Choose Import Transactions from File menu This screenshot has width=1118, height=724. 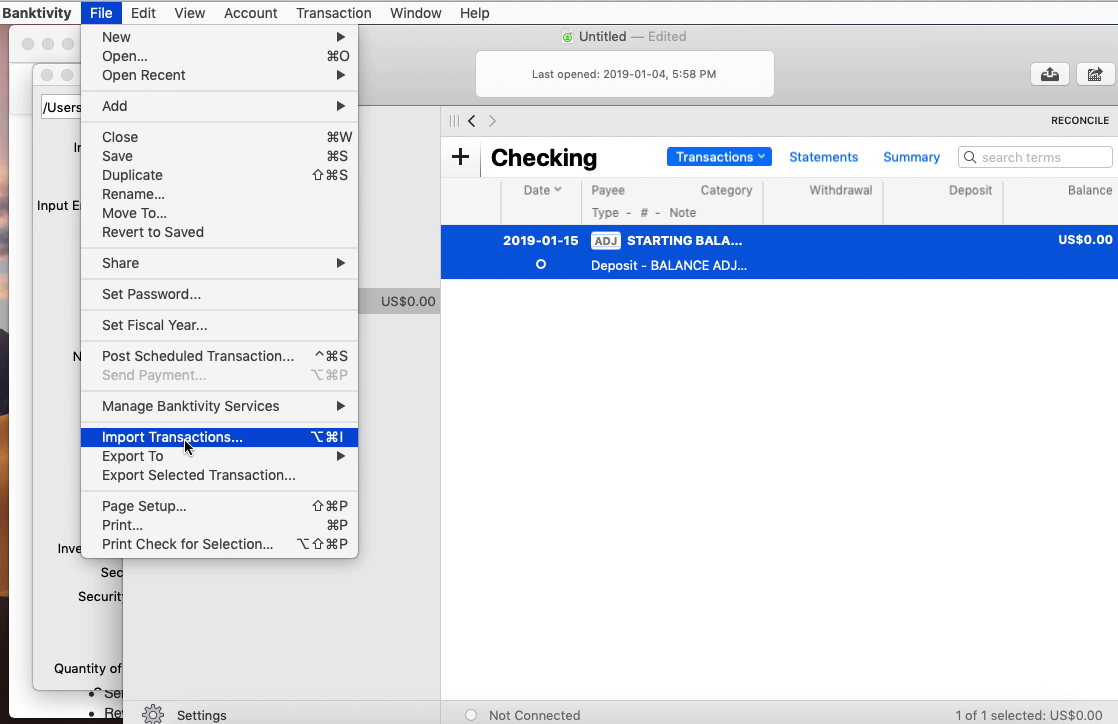pyautogui.click(x=219, y=437)
